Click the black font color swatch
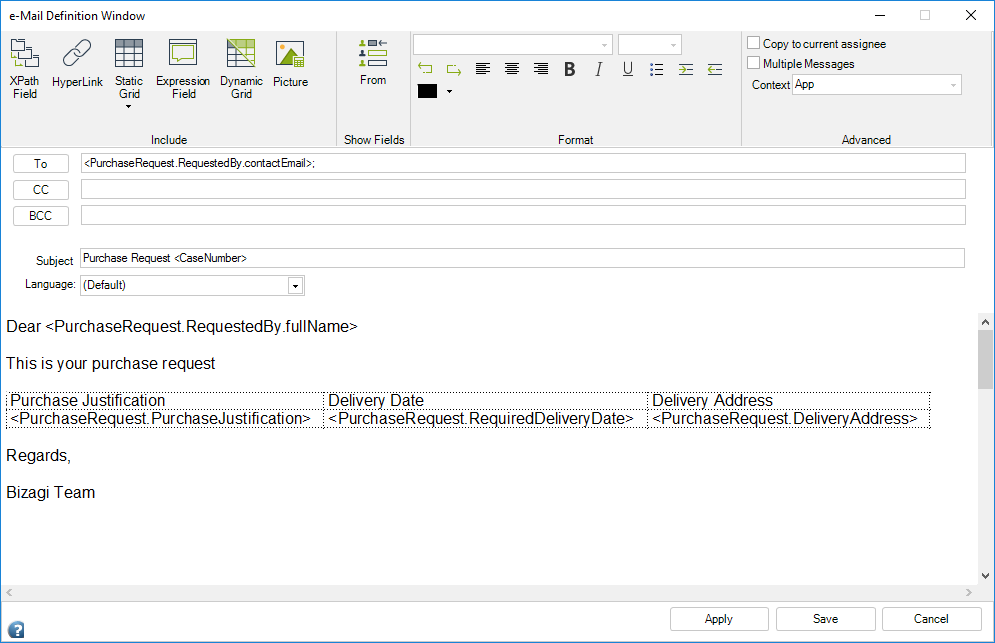 click(427, 91)
